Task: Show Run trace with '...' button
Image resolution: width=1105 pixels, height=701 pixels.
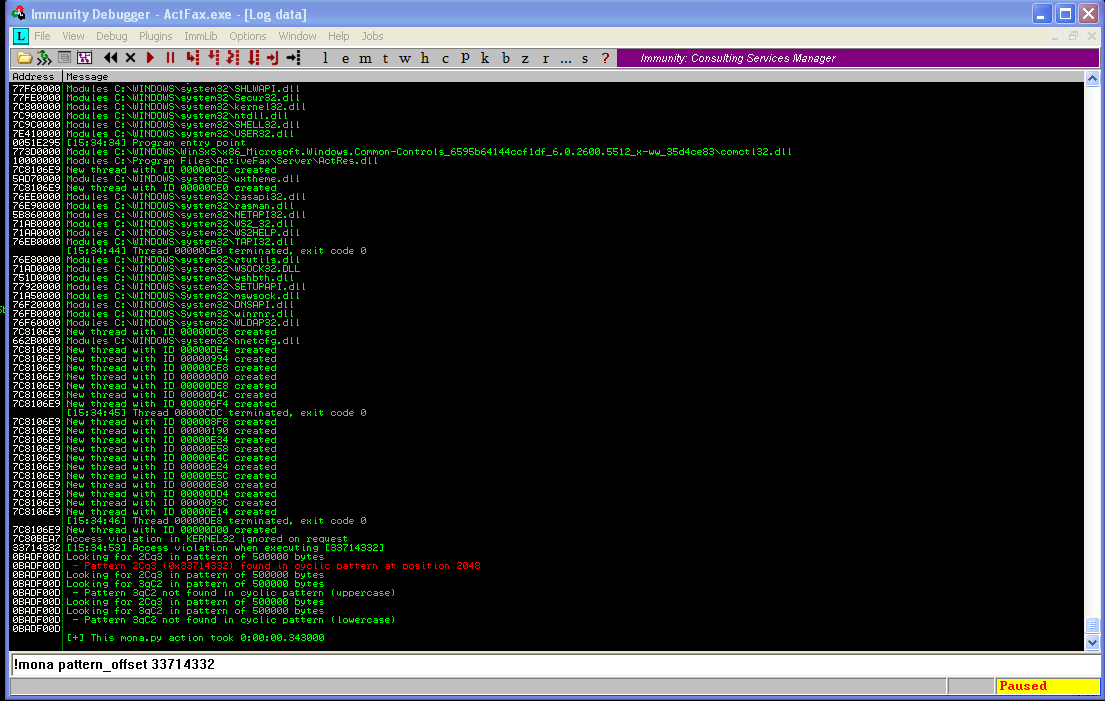Action: tap(565, 58)
